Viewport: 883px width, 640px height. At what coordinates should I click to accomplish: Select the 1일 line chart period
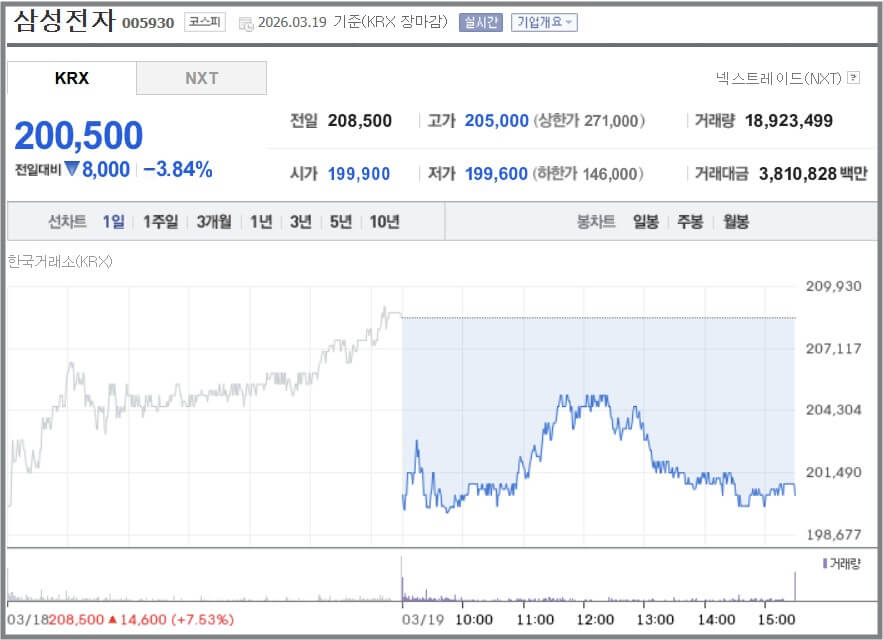coord(113,221)
